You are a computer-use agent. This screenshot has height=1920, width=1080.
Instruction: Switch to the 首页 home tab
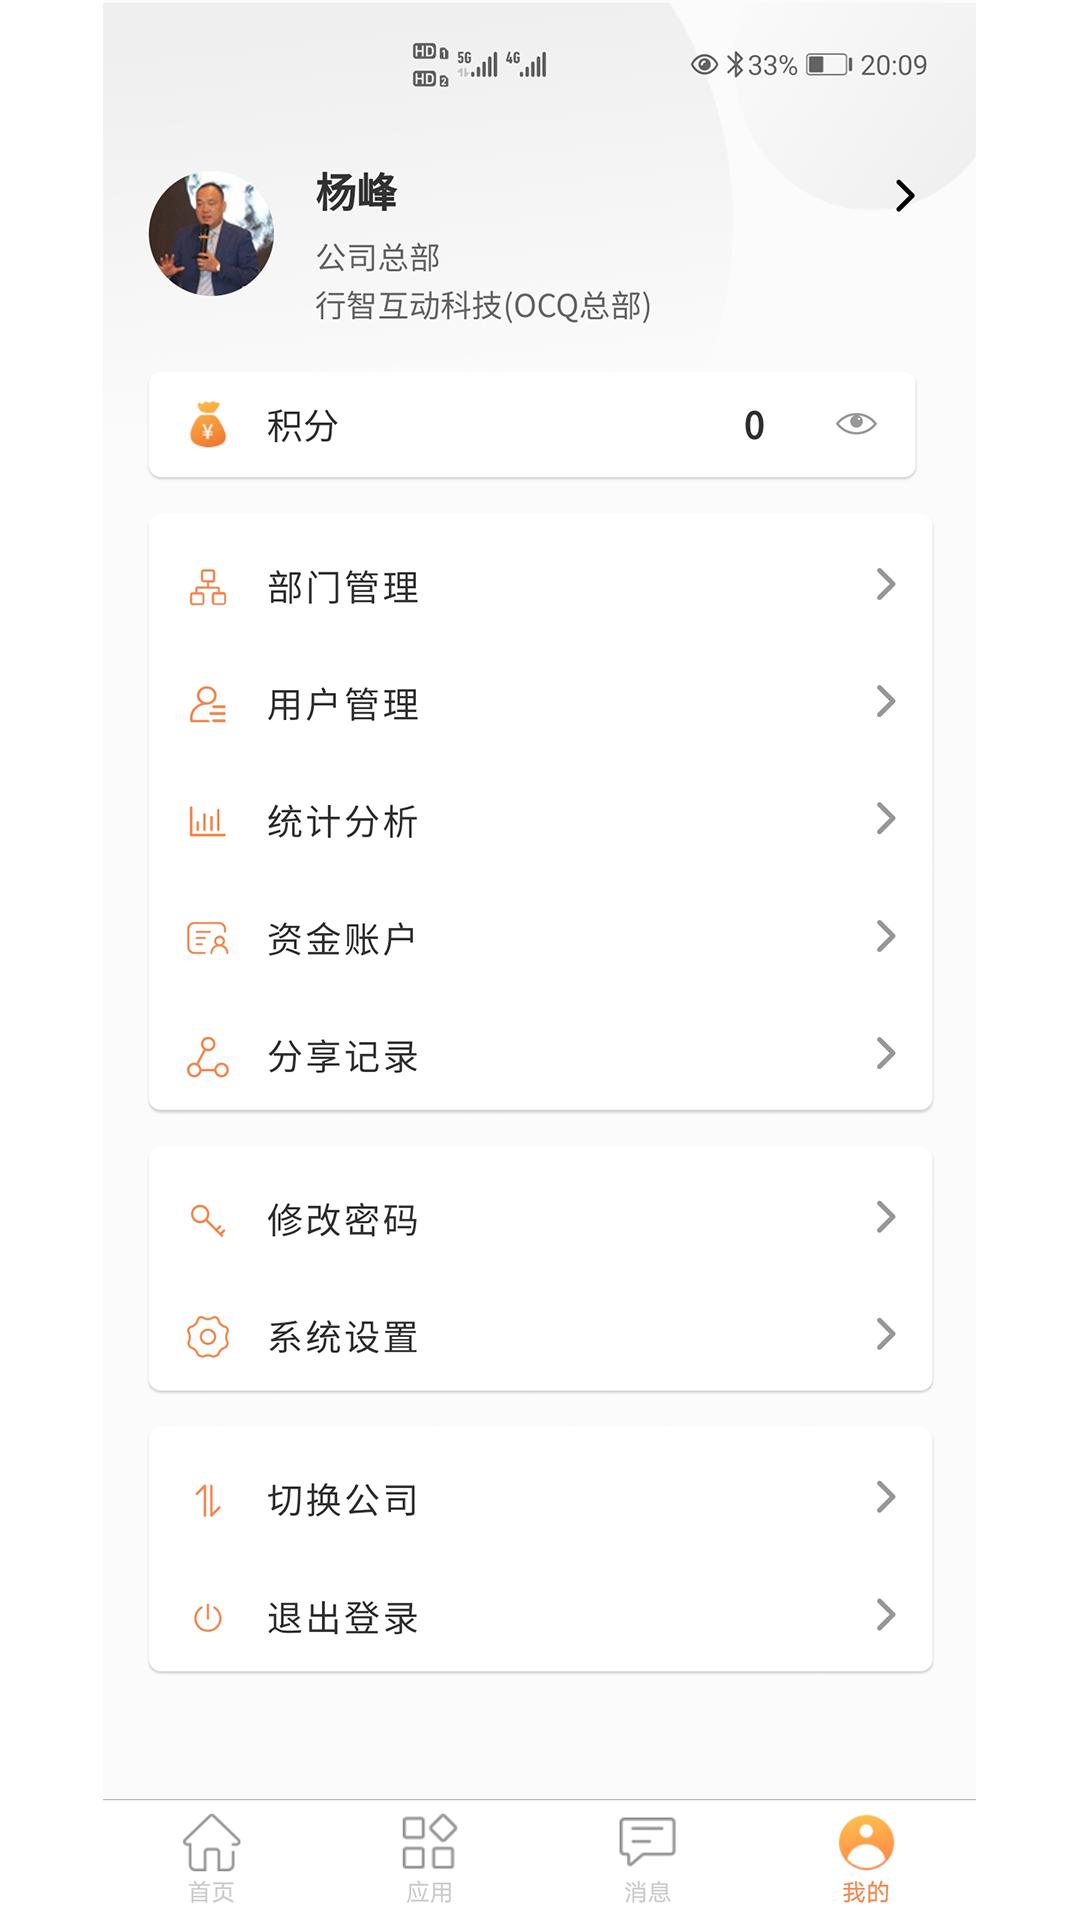tap(212, 1858)
